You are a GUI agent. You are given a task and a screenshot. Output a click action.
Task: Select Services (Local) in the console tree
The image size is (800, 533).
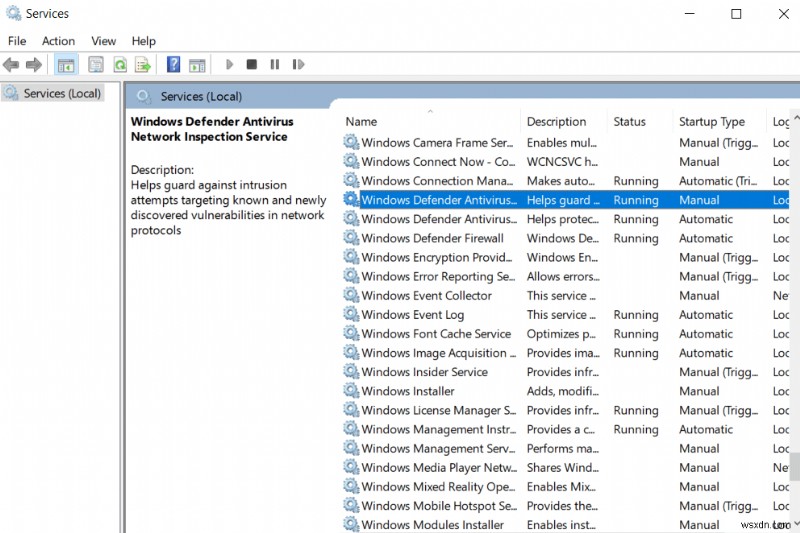[x=62, y=93]
